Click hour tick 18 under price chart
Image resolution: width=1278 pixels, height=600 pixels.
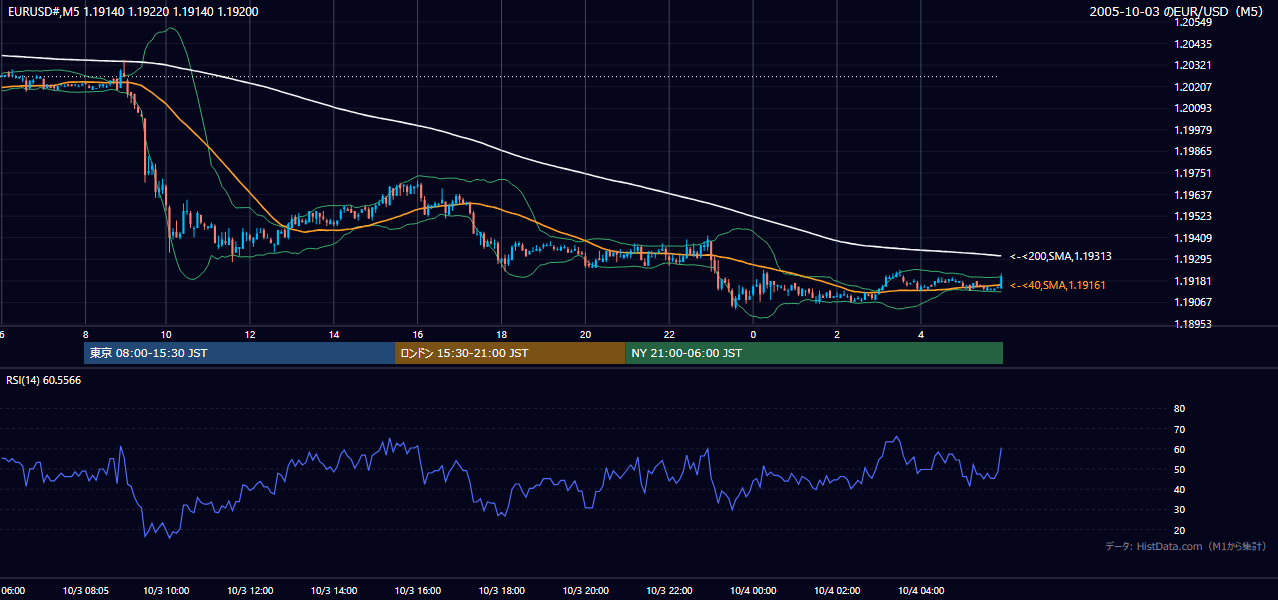tap(502, 334)
